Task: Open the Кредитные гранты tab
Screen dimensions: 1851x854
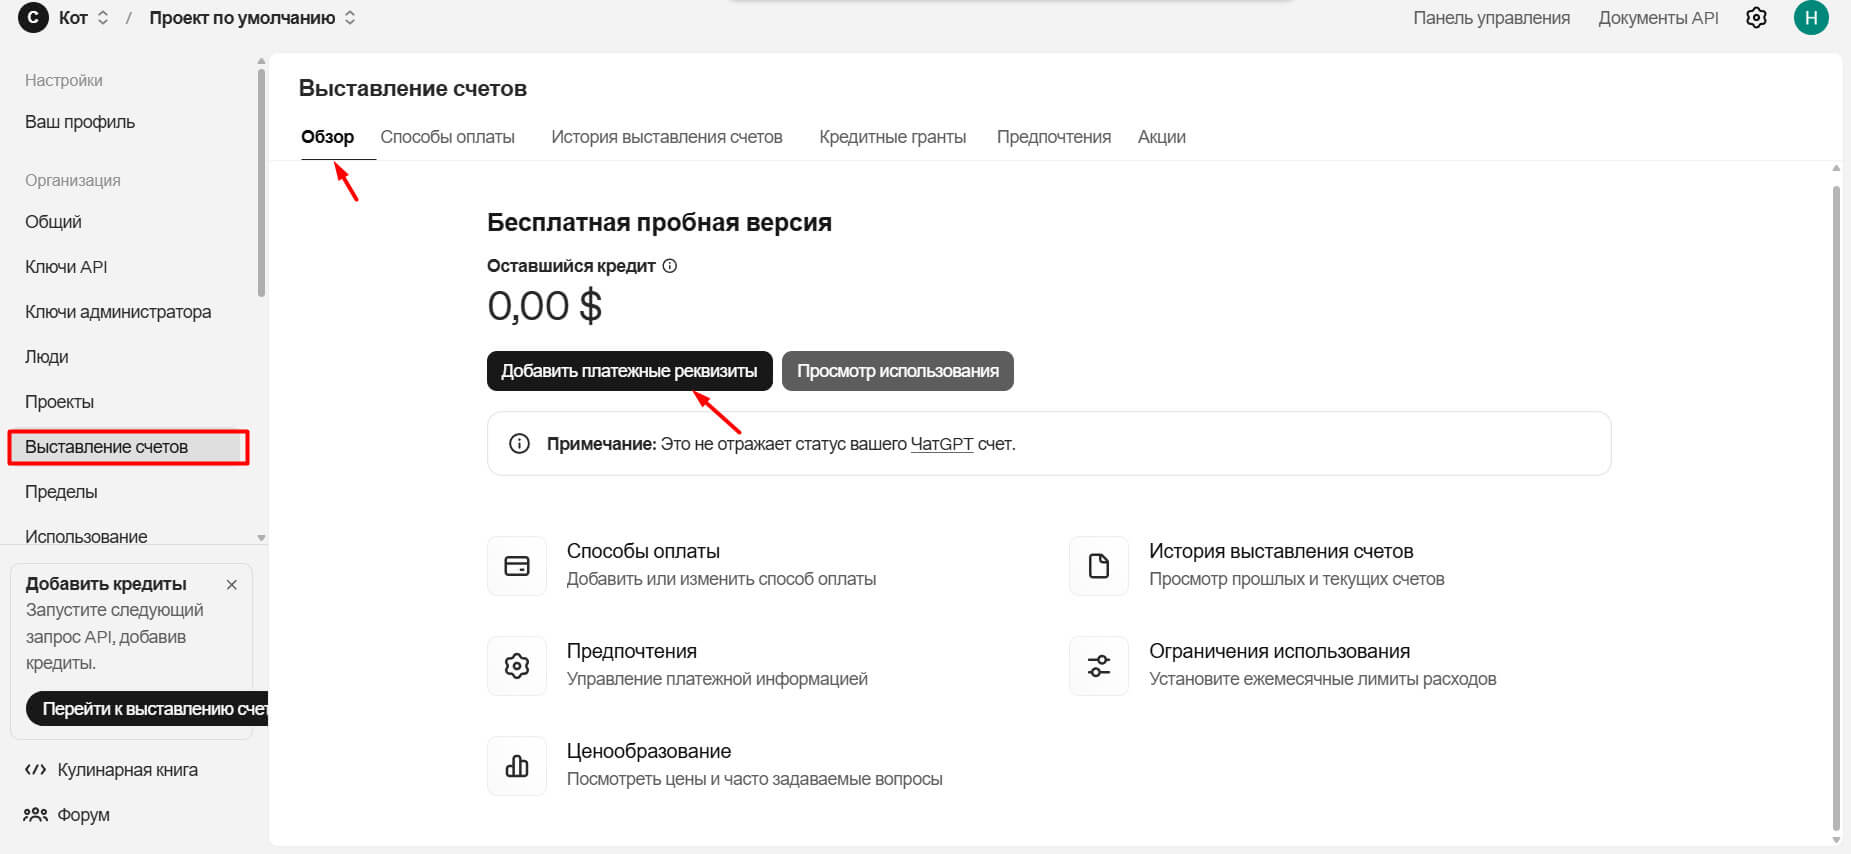Action: [893, 137]
